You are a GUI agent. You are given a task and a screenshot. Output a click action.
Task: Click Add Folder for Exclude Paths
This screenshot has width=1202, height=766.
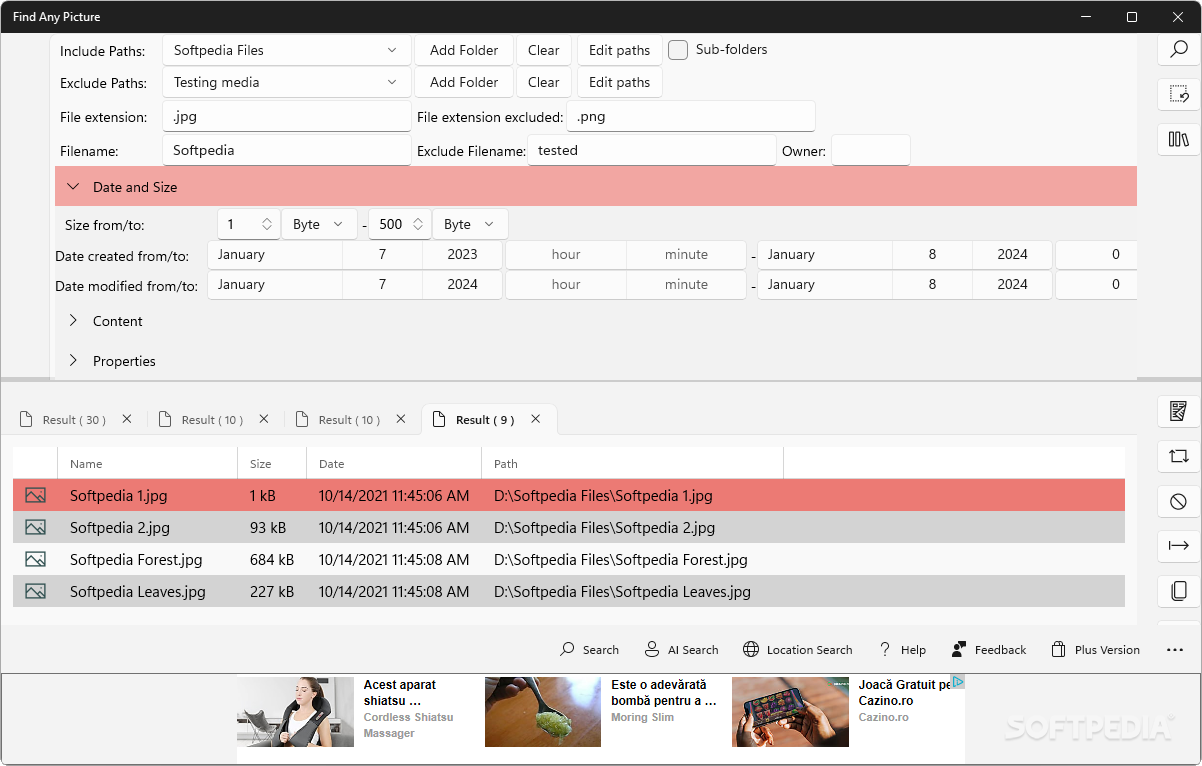464,82
